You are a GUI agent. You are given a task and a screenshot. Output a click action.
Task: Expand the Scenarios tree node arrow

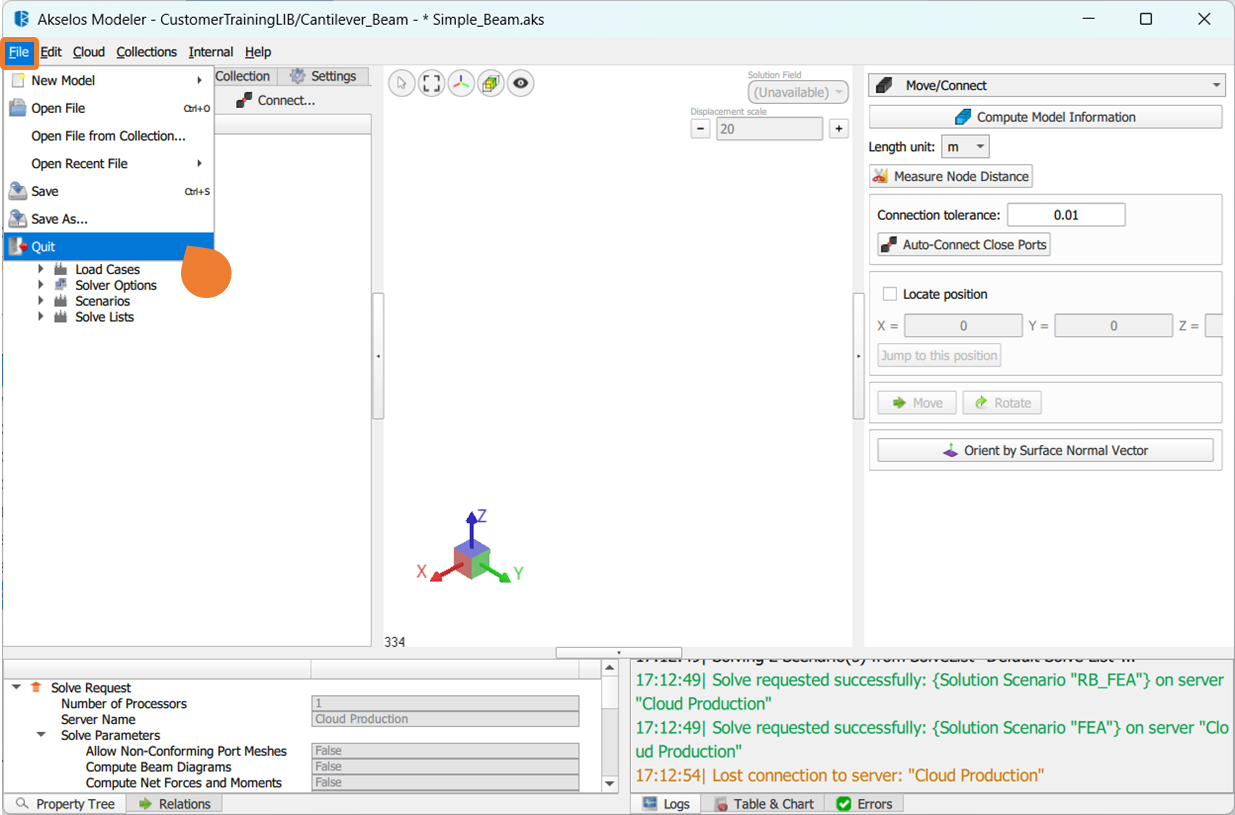point(41,301)
